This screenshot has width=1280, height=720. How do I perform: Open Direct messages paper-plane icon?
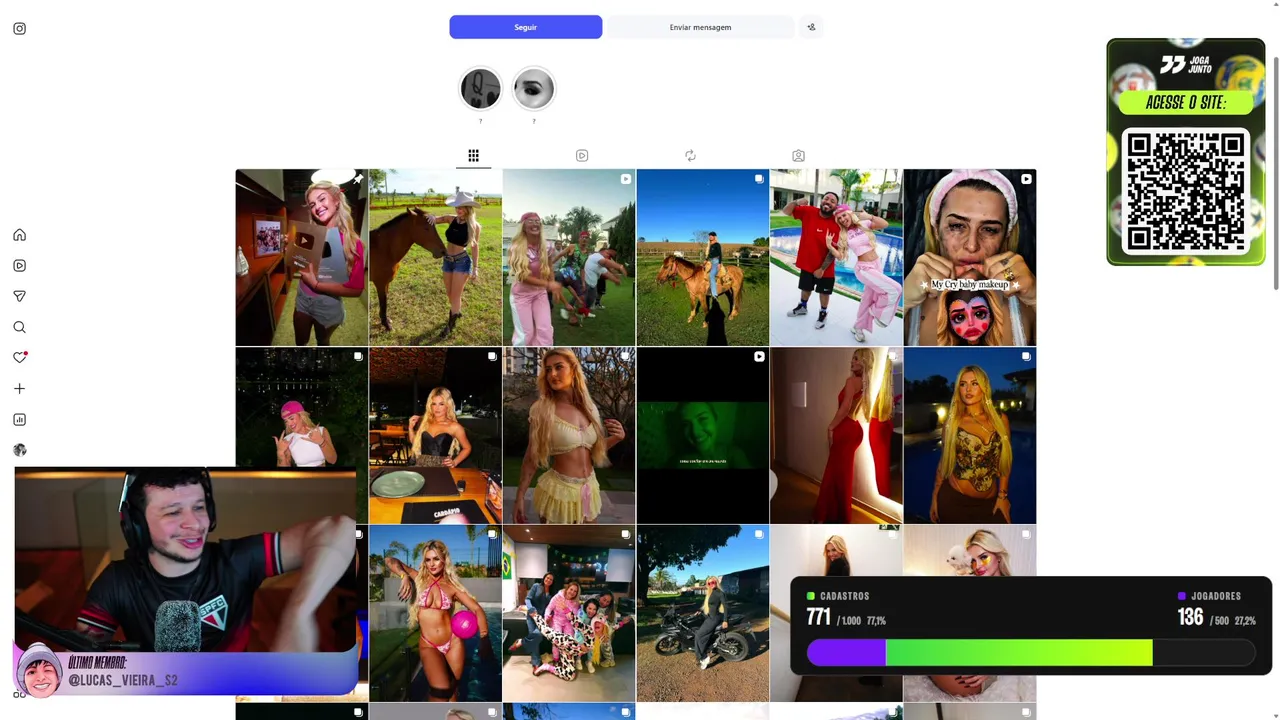coord(19,296)
